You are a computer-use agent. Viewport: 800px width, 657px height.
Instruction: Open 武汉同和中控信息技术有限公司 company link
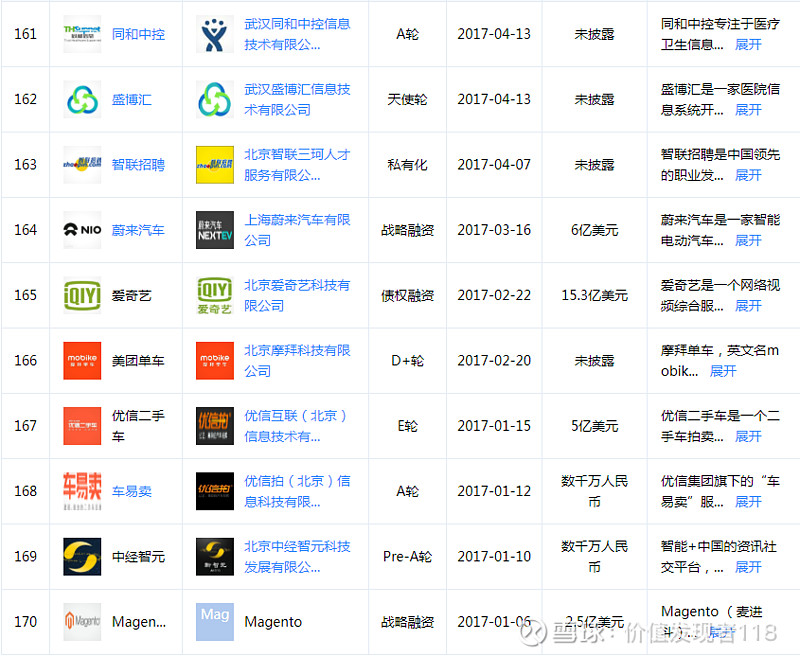tap(297, 34)
